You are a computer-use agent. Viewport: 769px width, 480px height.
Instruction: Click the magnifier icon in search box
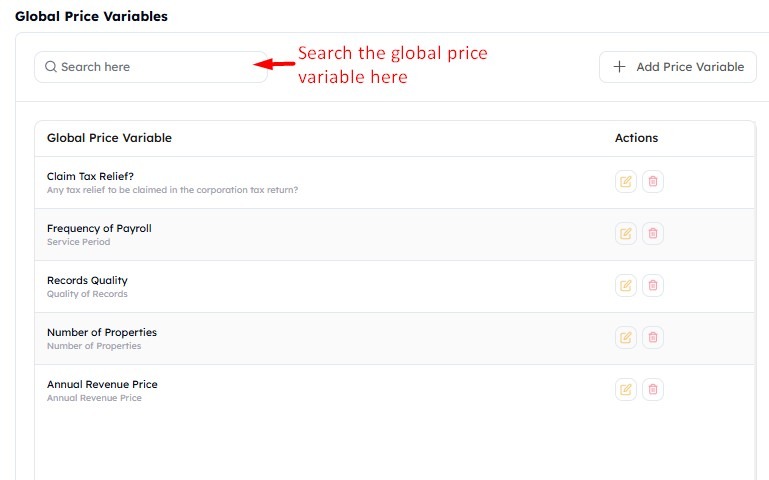51,67
